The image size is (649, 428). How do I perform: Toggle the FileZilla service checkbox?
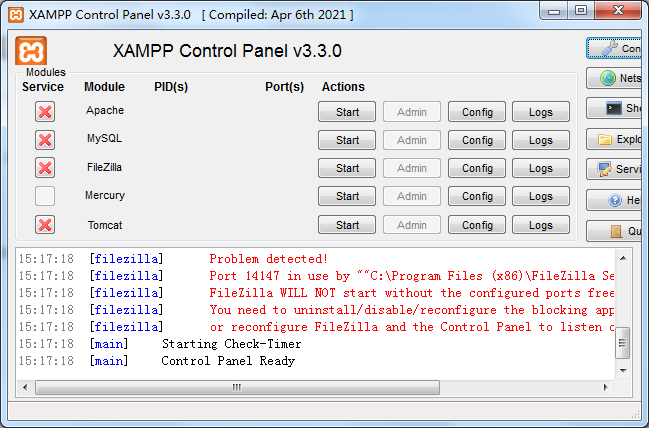[45, 168]
